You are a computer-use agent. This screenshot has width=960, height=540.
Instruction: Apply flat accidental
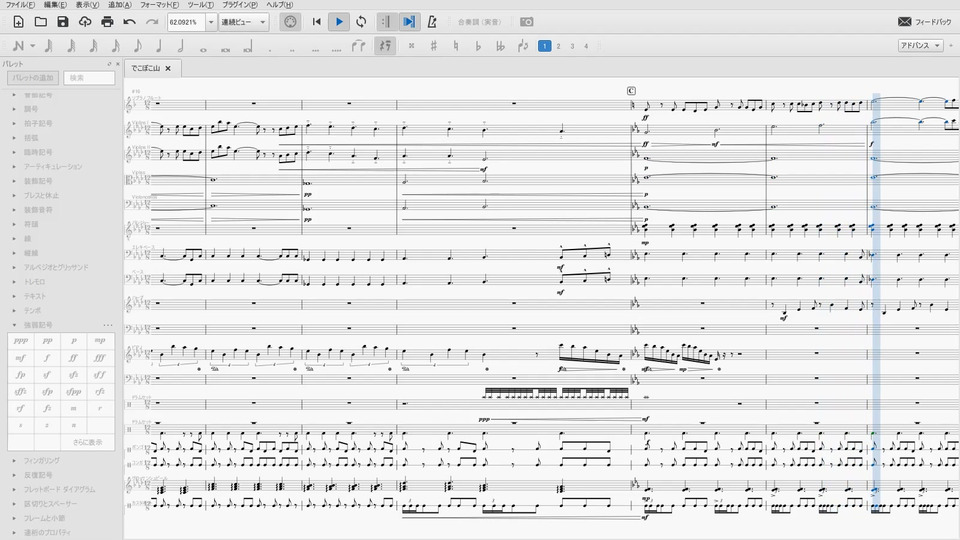[478, 46]
